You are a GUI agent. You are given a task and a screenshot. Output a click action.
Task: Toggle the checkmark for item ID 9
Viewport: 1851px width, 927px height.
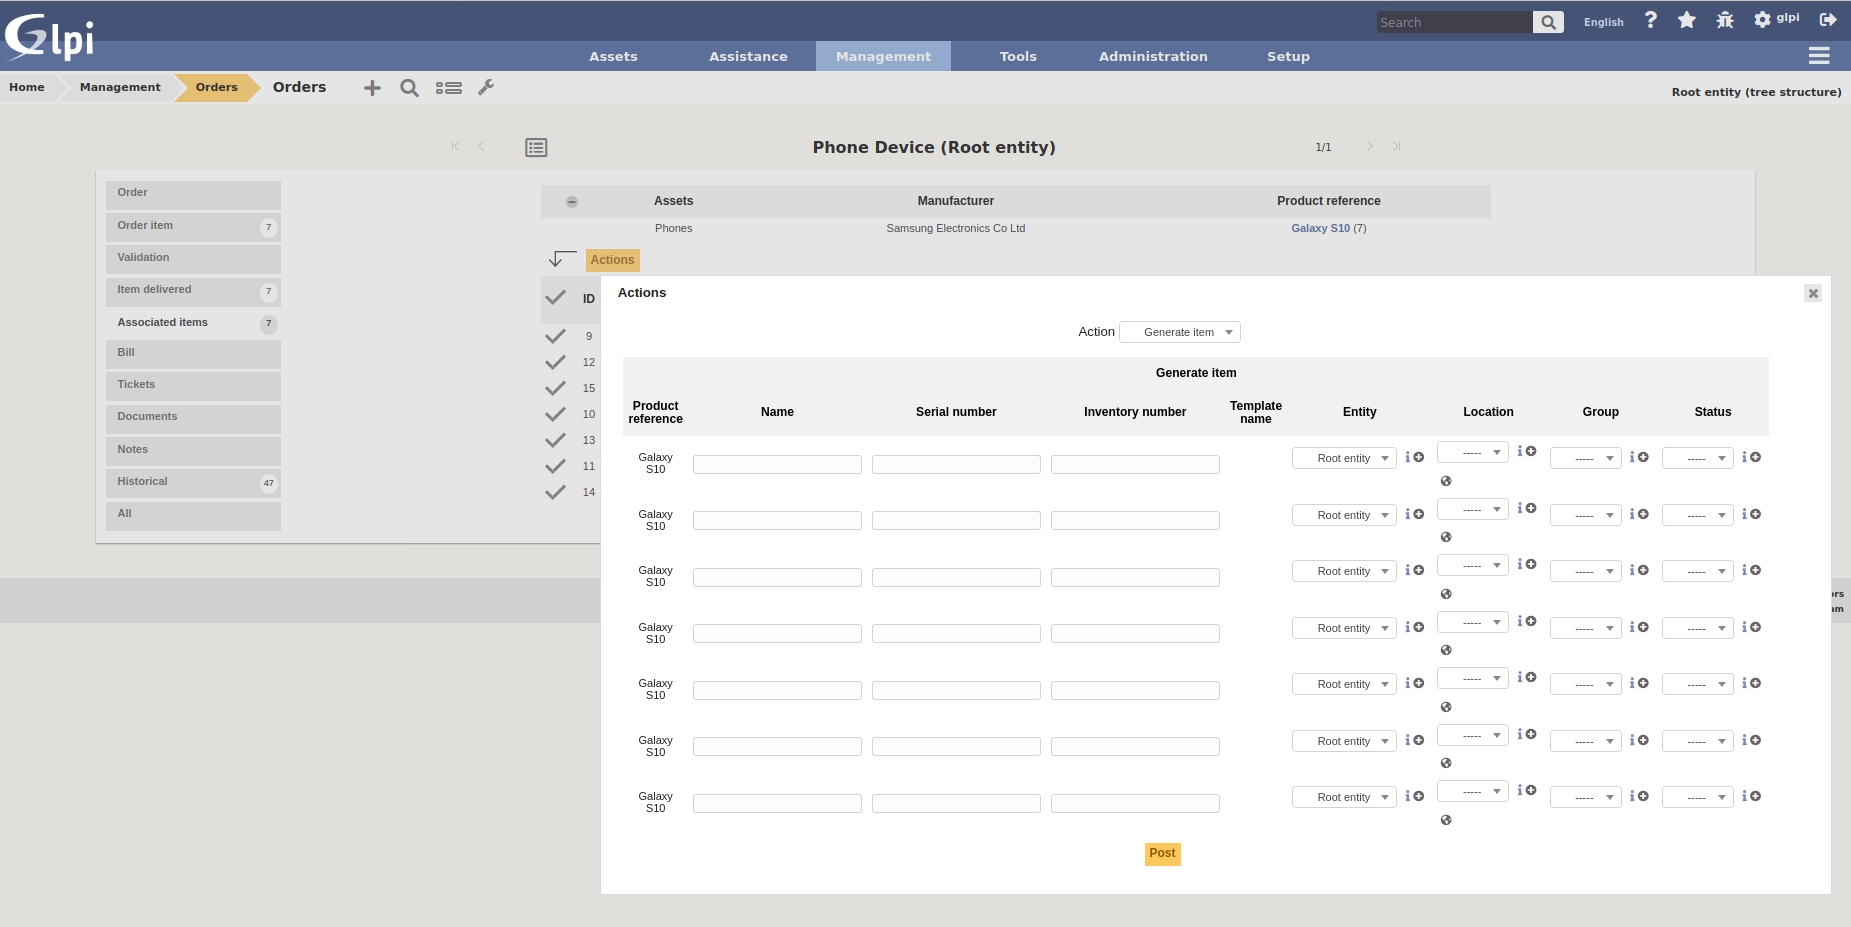coord(555,336)
